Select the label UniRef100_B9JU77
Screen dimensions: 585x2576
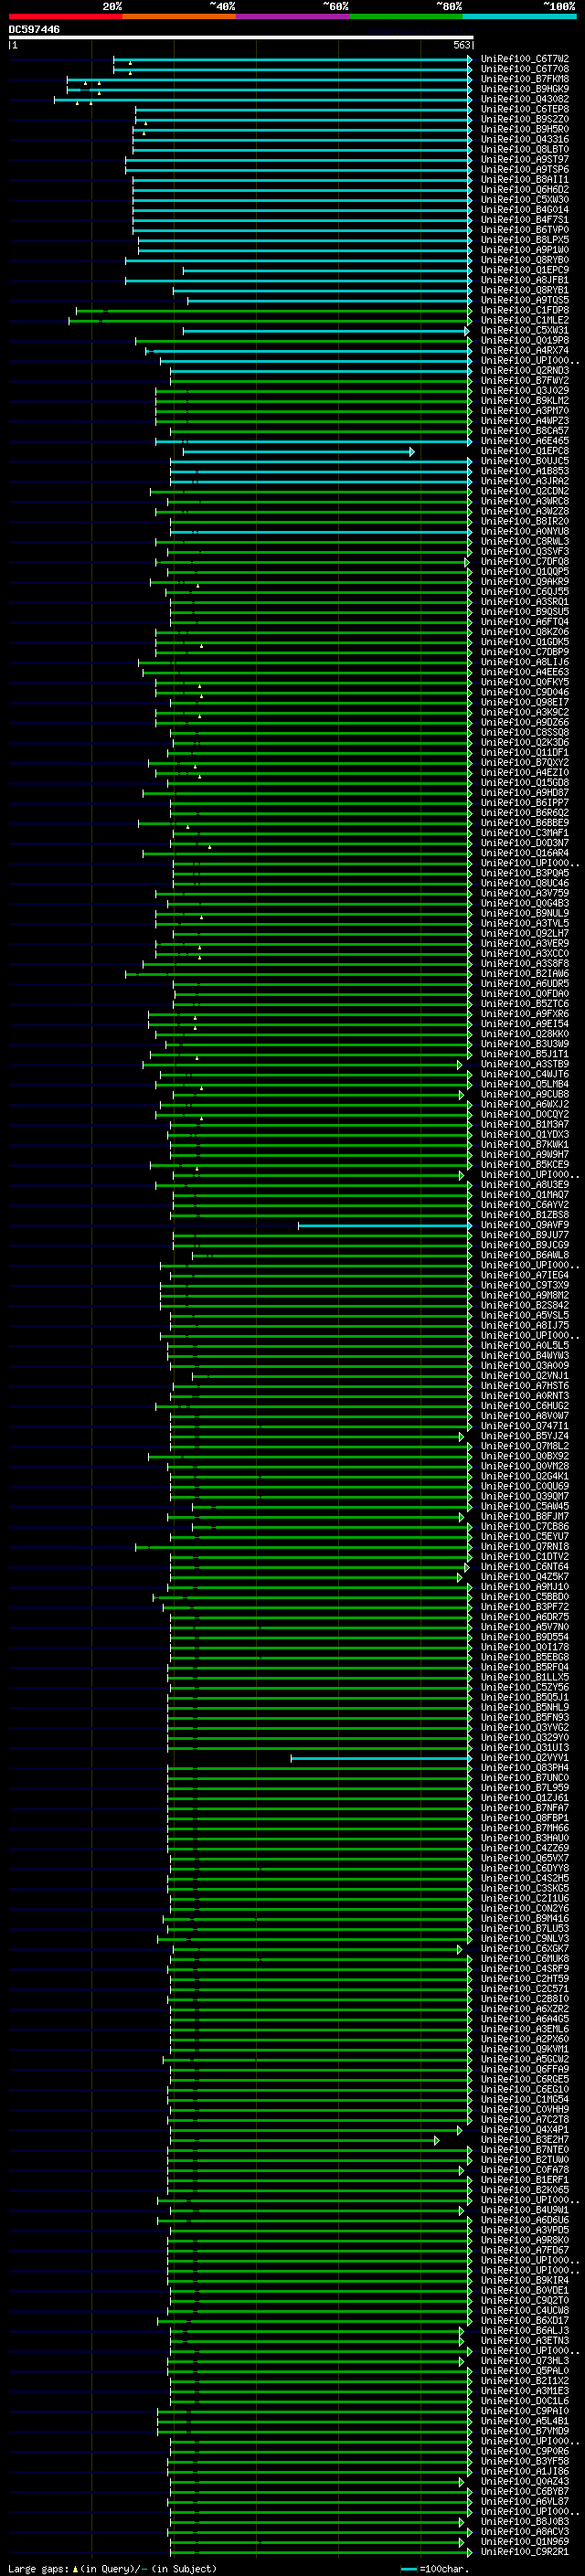[524, 1234]
